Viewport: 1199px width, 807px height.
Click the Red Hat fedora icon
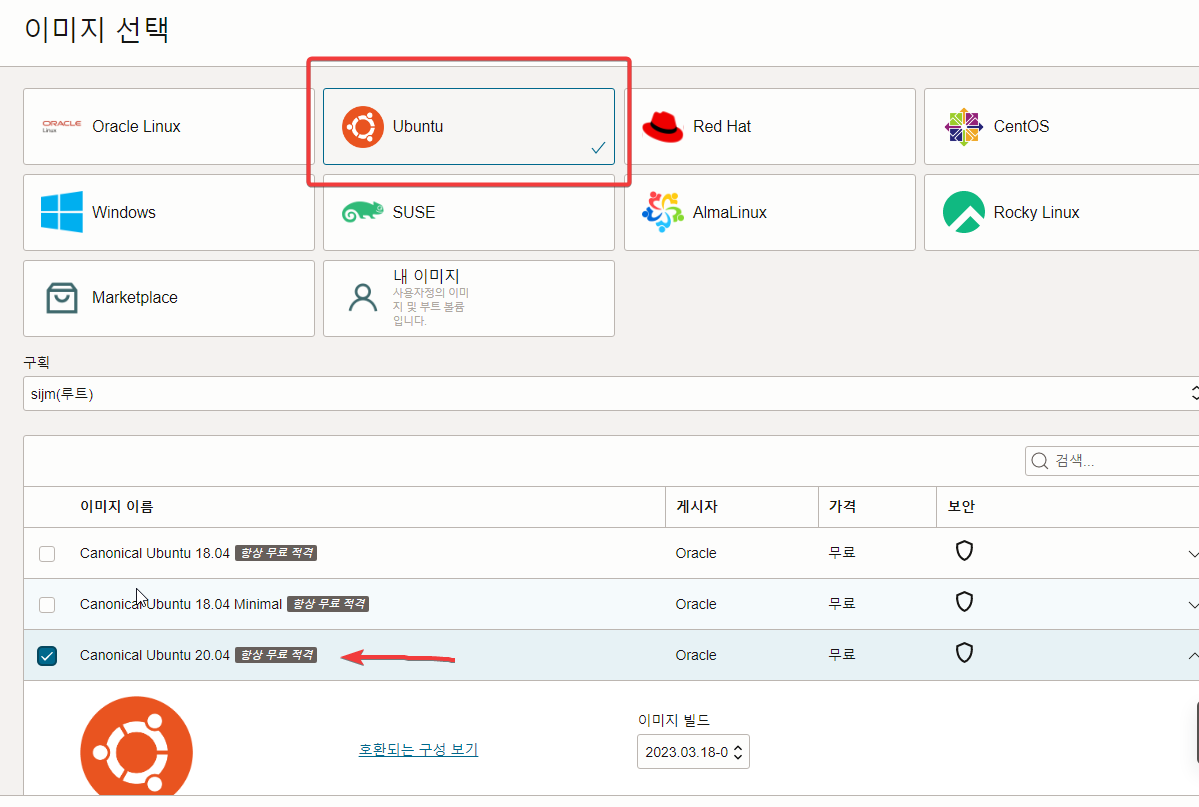(663, 127)
